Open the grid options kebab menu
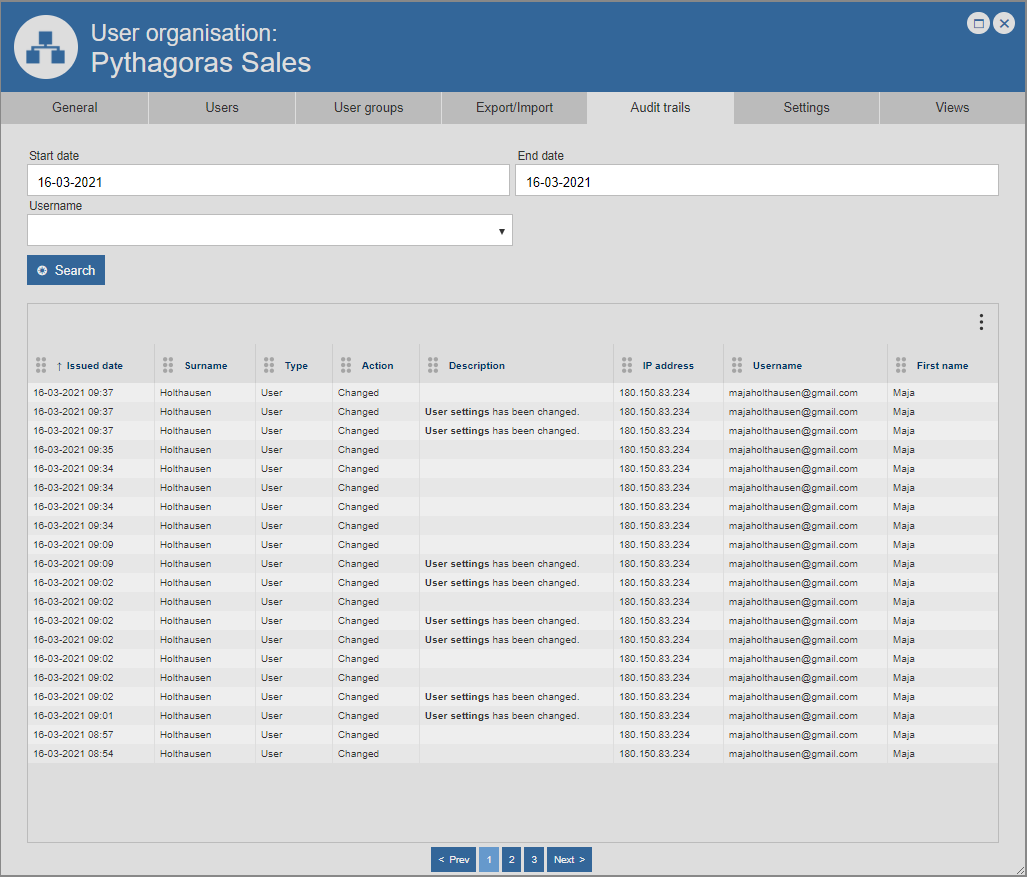Screen dimensions: 1027x877 [x=980, y=322]
